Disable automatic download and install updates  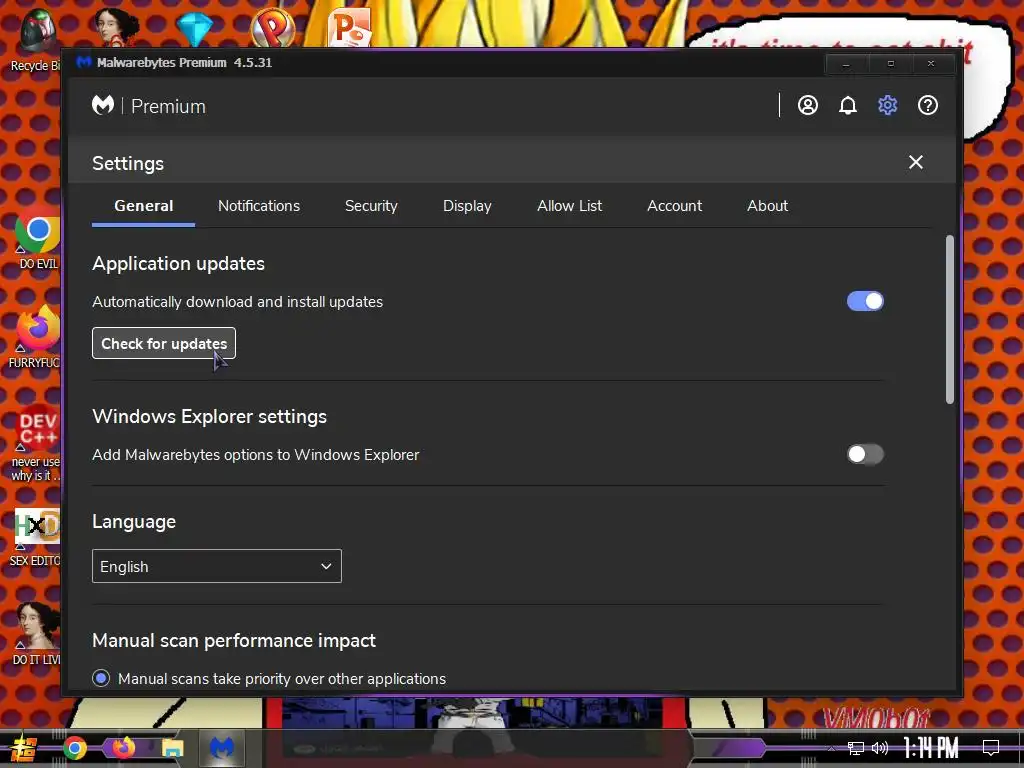point(865,301)
